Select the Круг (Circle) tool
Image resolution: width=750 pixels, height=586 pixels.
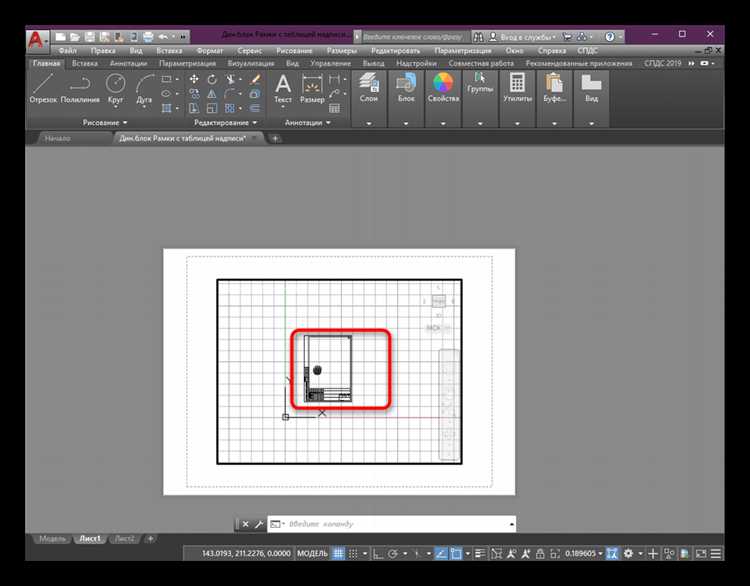pyautogui.click(x=114, y=86)
